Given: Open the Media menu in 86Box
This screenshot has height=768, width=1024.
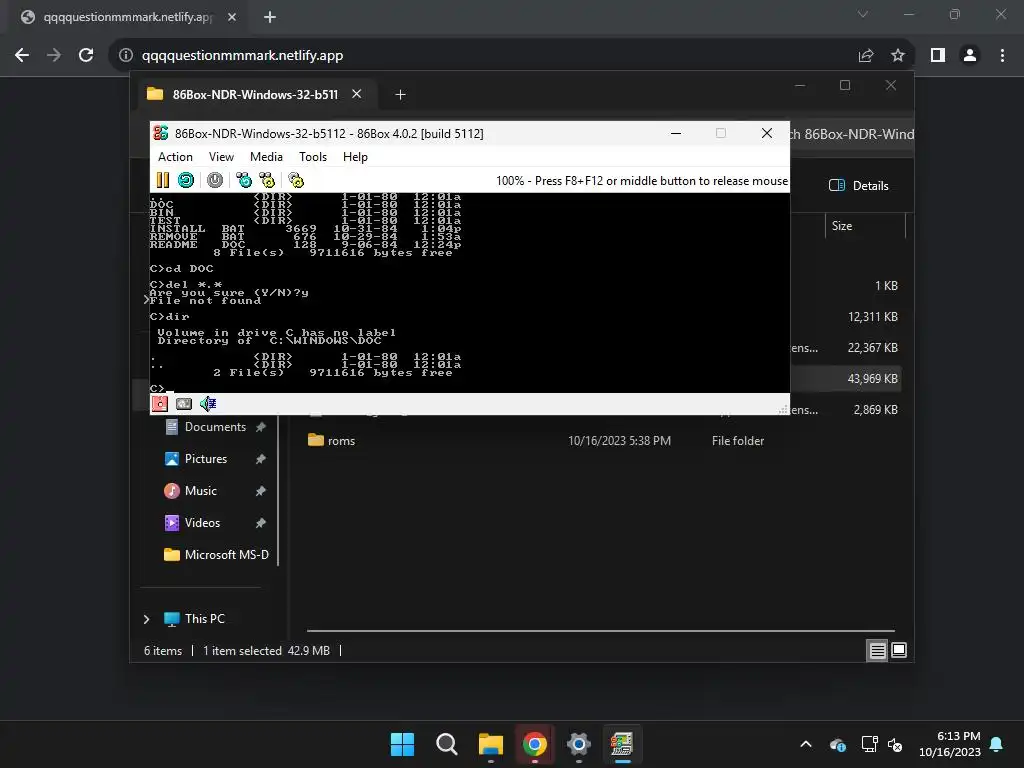Looking at the screenshot, I should tap(266, 157).
